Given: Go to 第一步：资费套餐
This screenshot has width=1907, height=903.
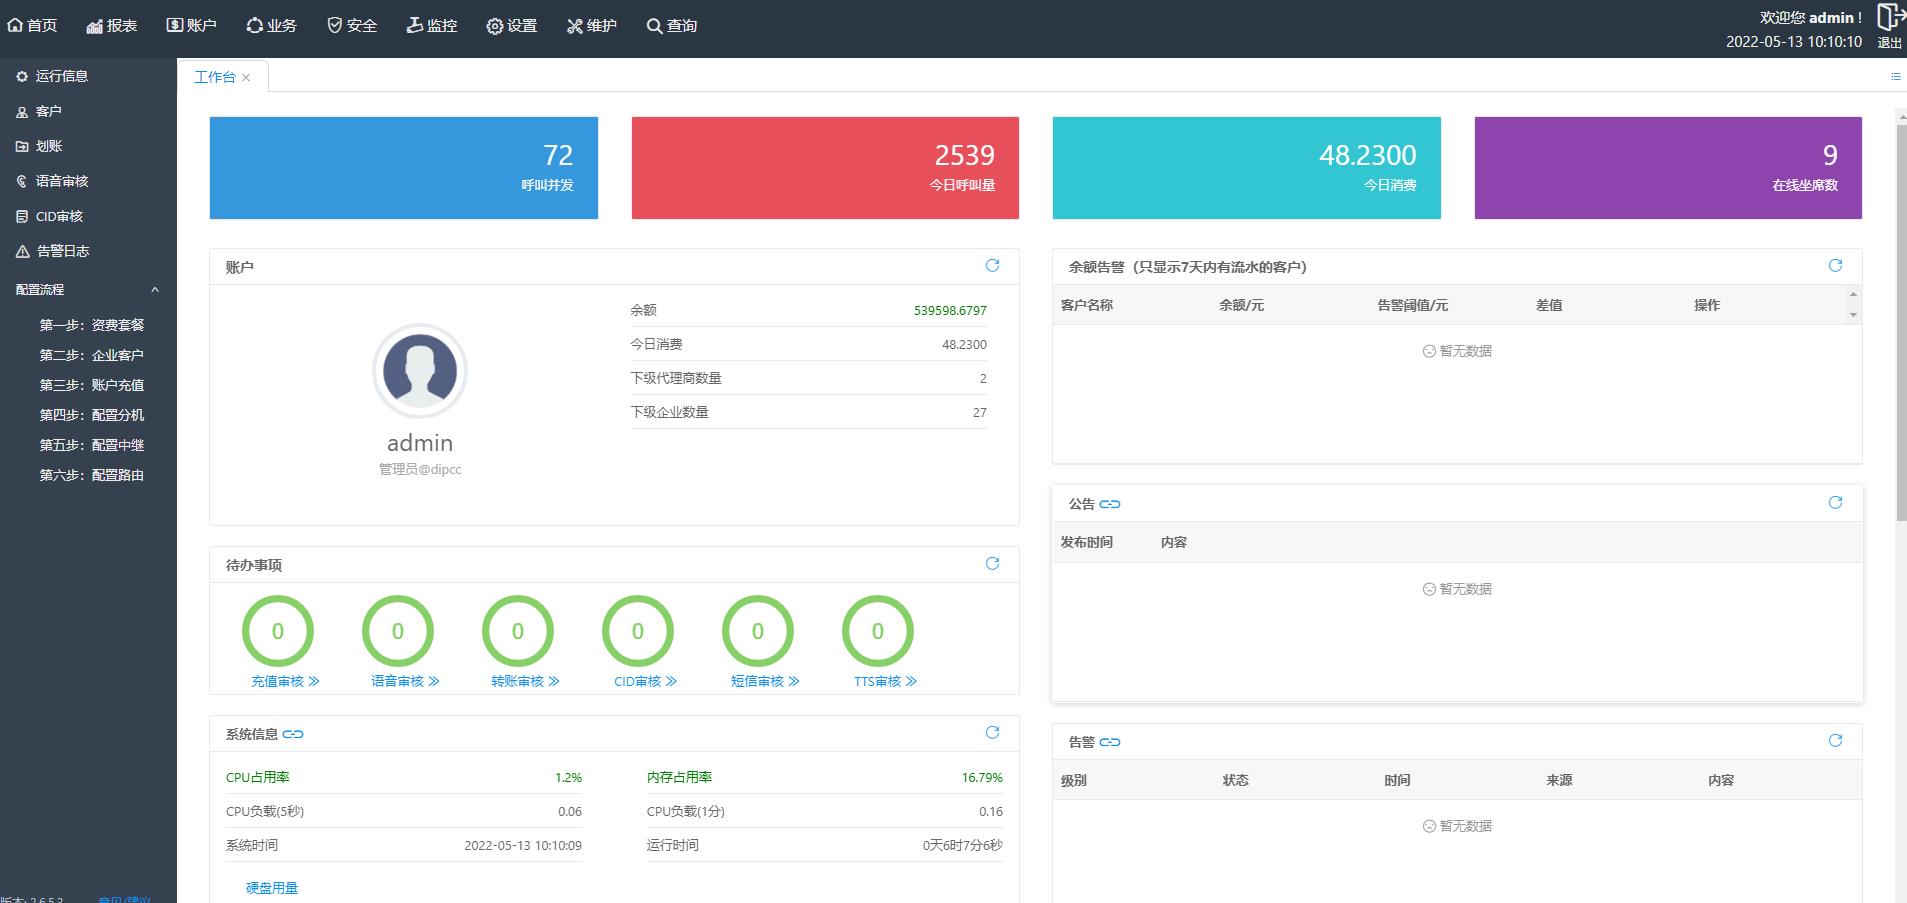Looking at the screenshot, I should point(92,325).
